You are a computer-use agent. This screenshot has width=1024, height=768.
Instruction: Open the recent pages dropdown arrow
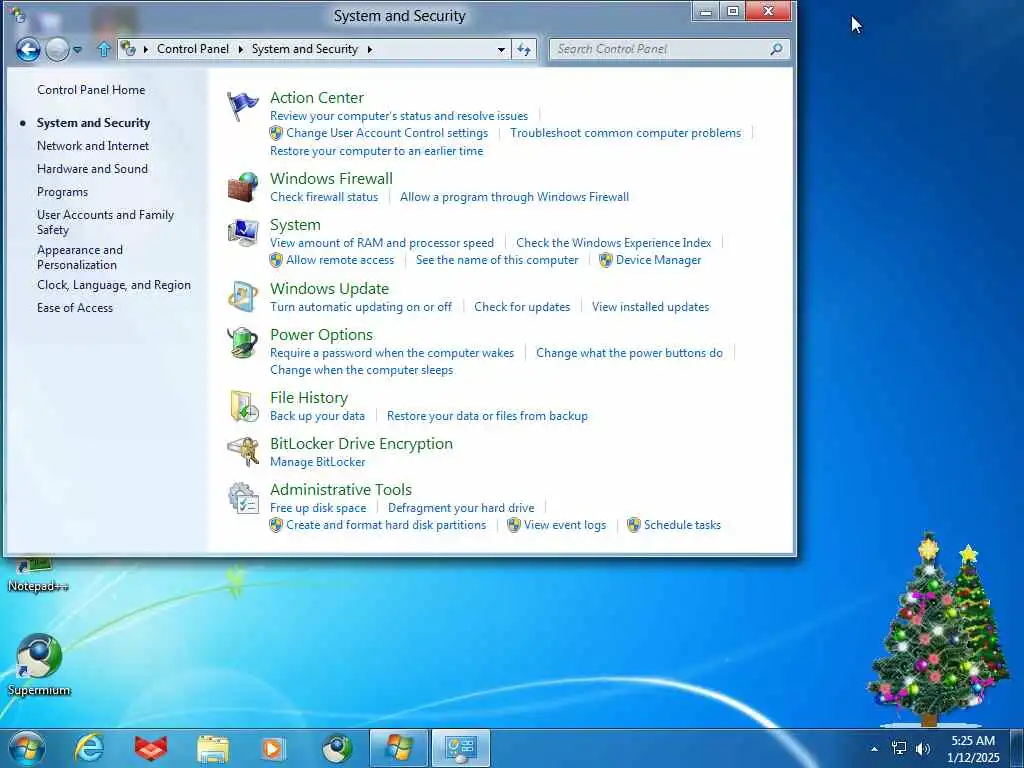click(x=77, y=50)
